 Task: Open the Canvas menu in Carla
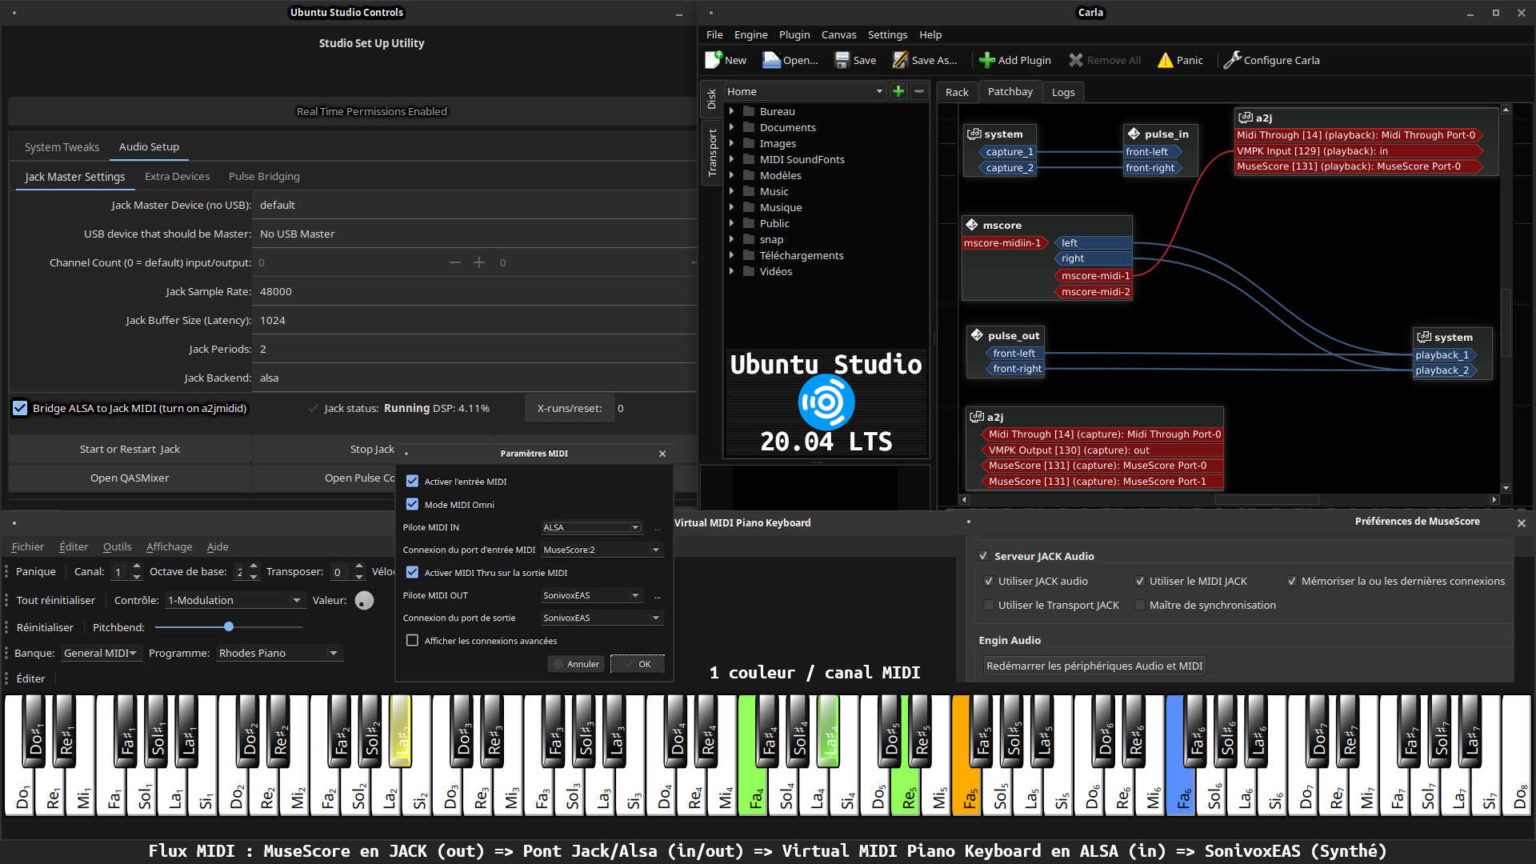(838, 34)
